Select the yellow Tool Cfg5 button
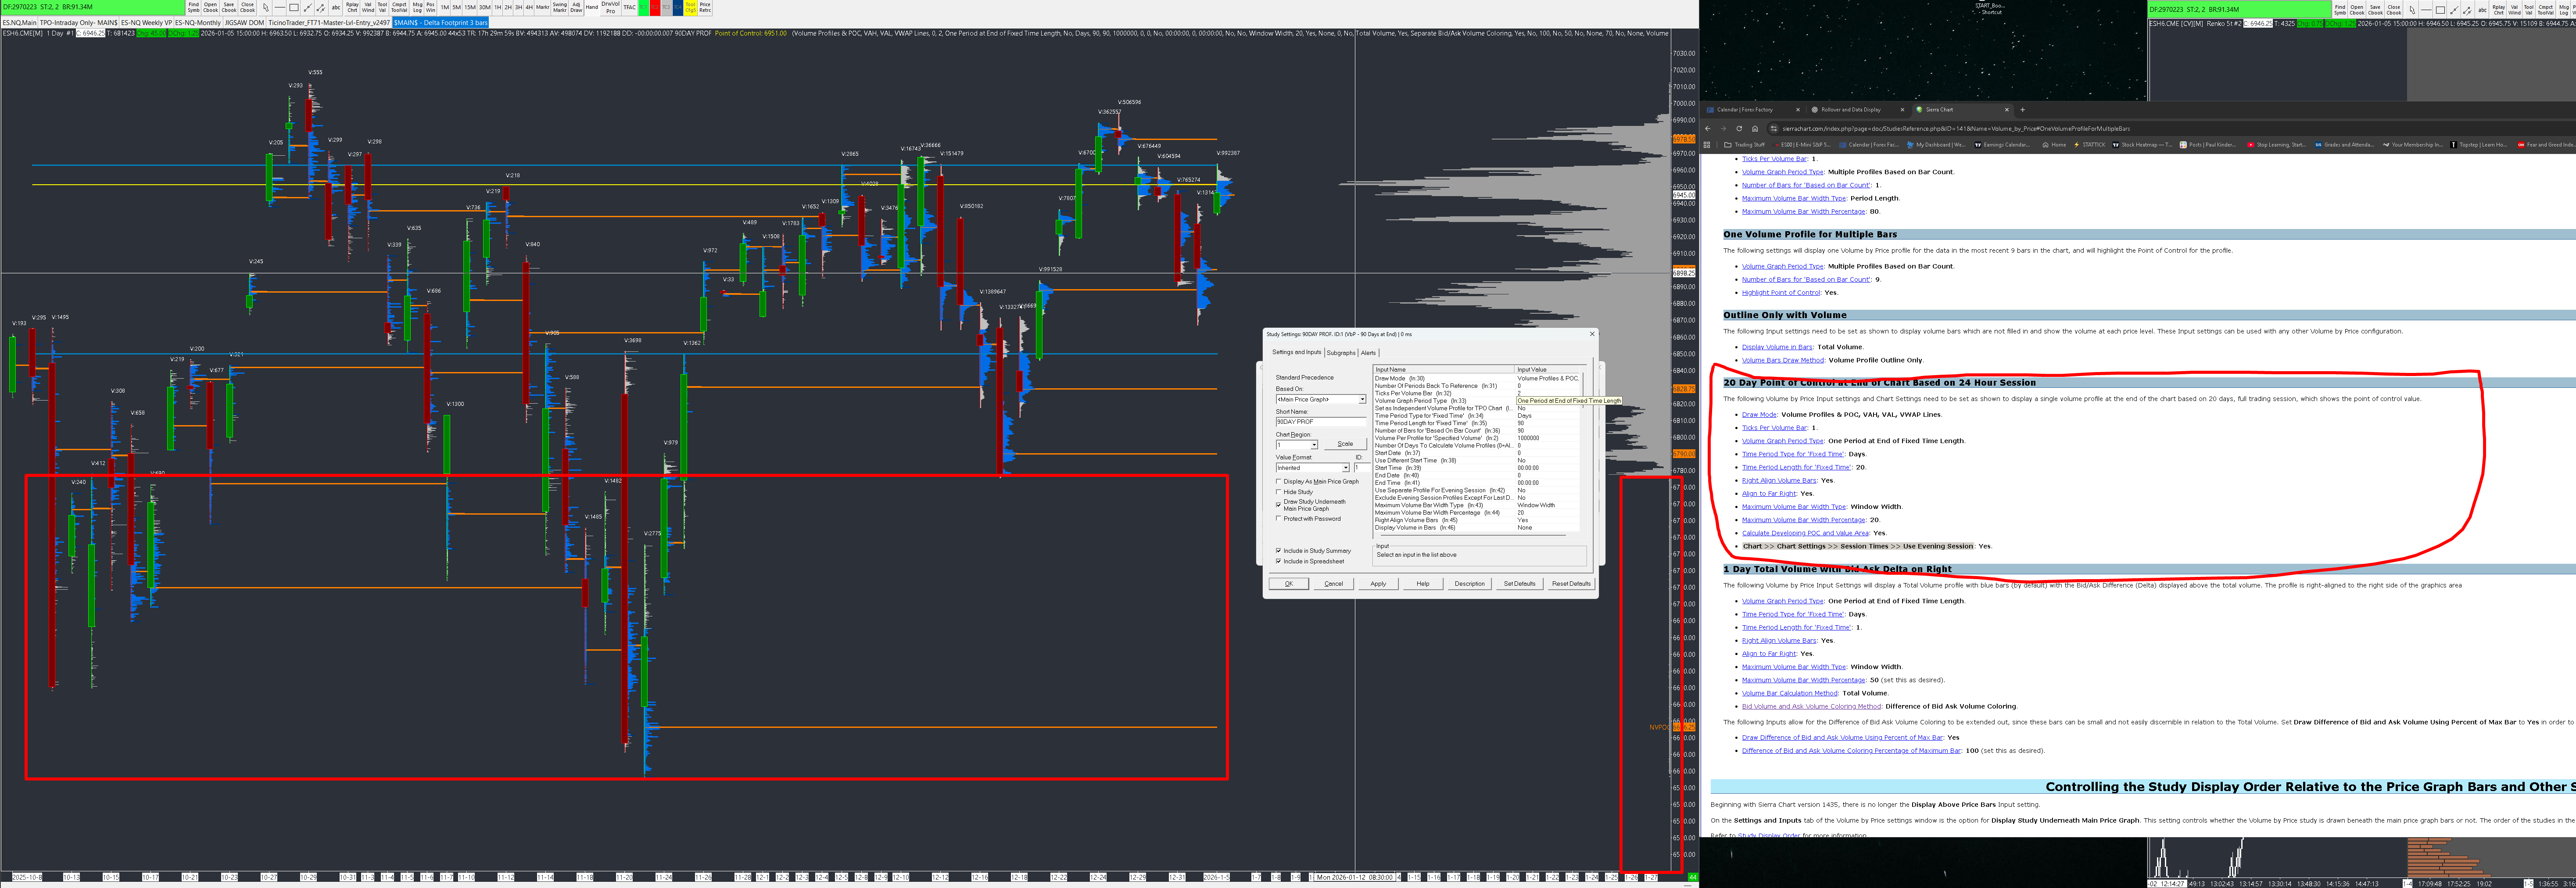Screen dimensions: 2576x888 691,7
